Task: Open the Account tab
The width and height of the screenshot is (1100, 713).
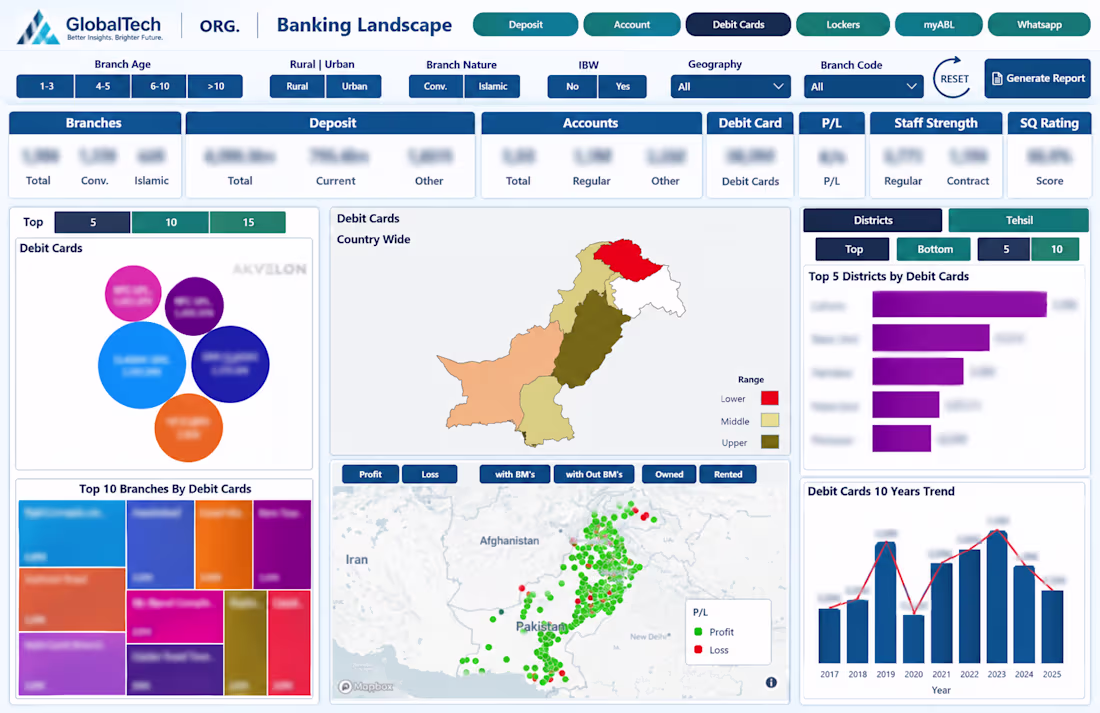Action: [632, 25]
